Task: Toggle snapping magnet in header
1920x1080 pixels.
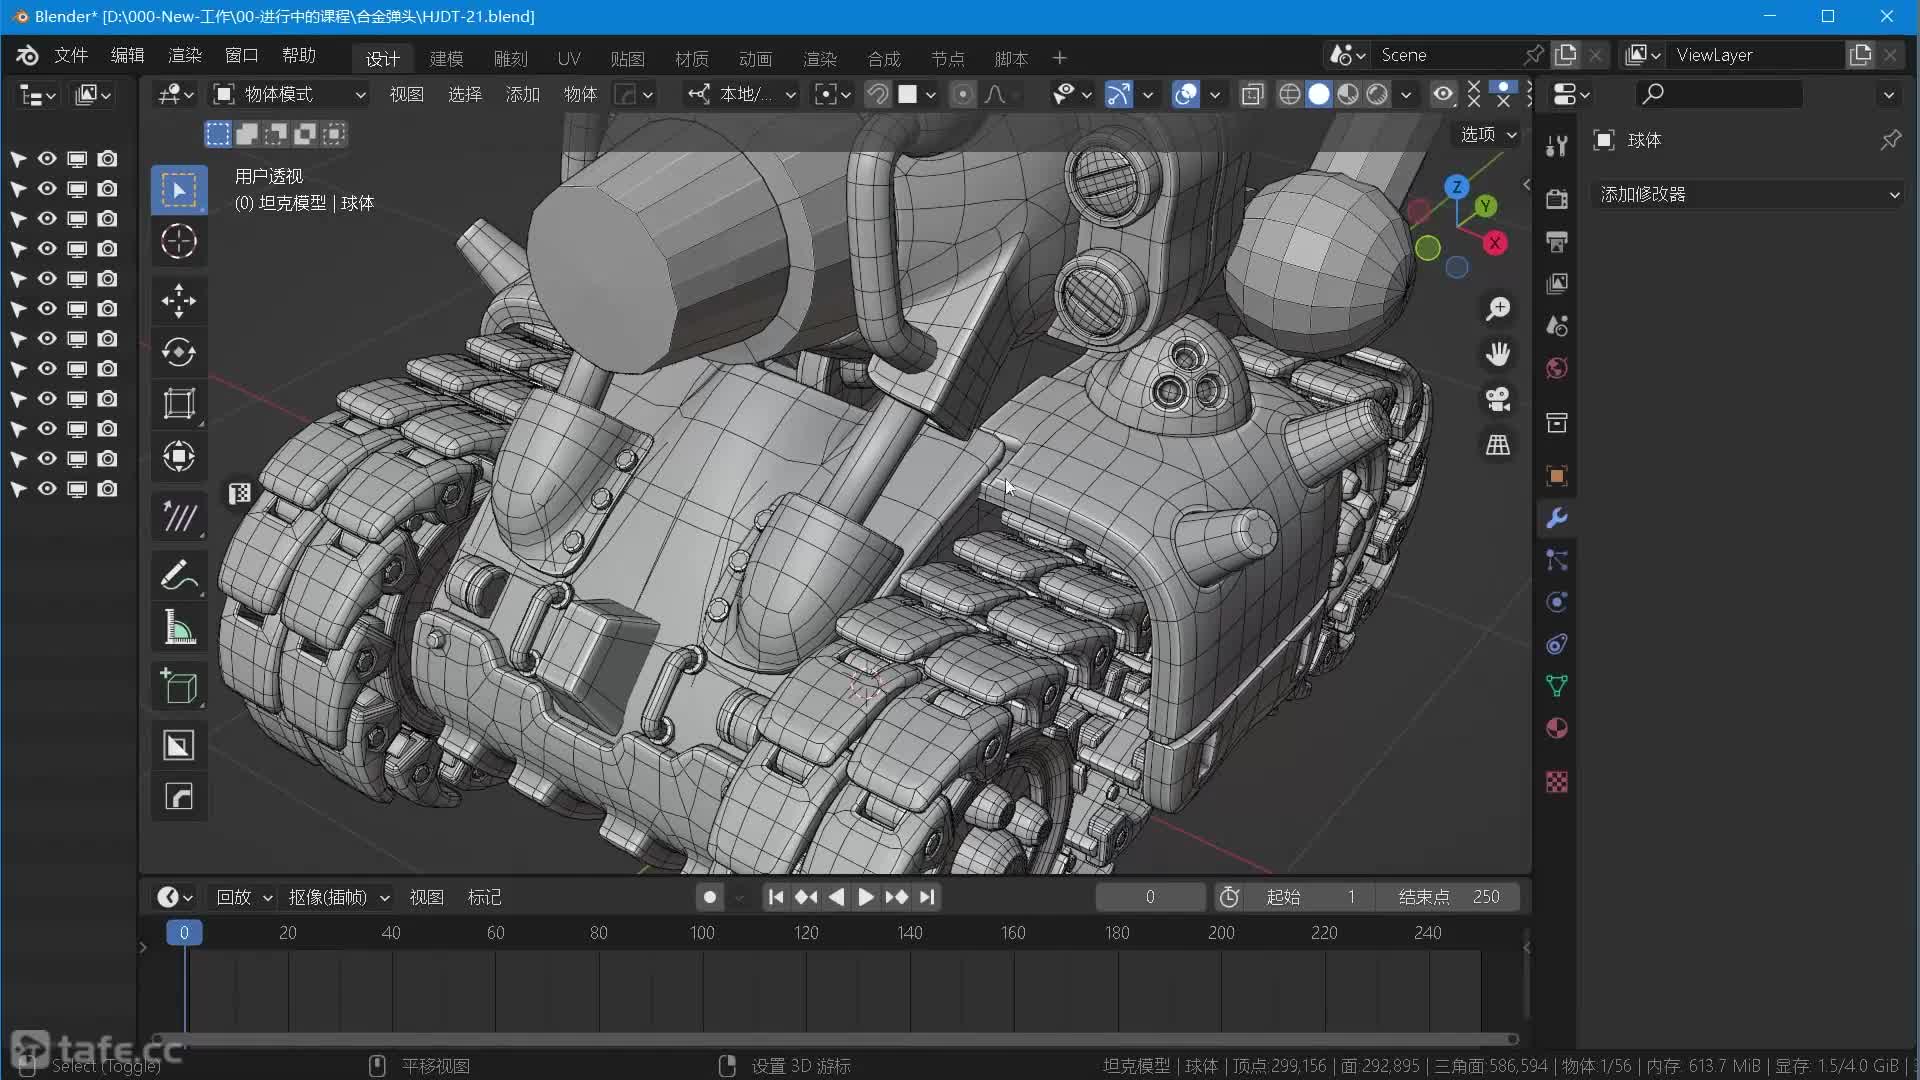Action: [877, 94]
